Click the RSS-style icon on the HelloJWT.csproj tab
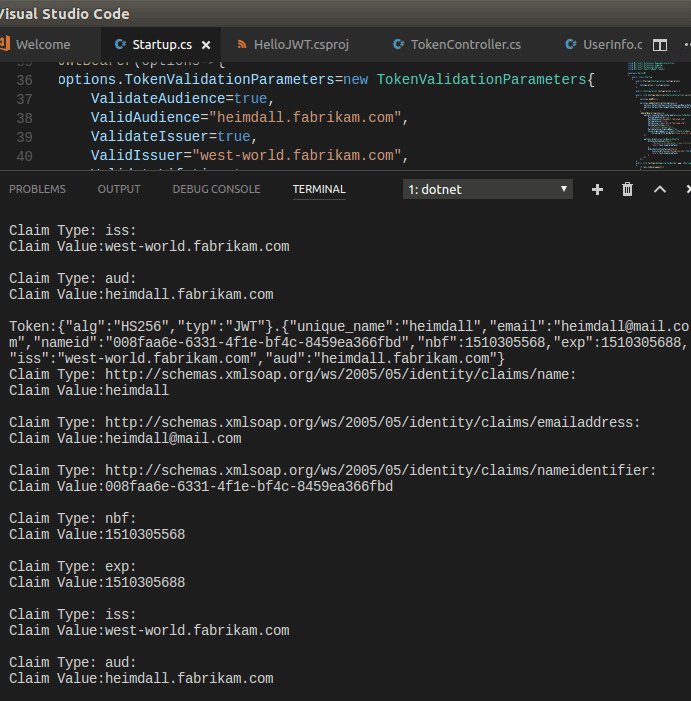691x701 pixels. 242,45
